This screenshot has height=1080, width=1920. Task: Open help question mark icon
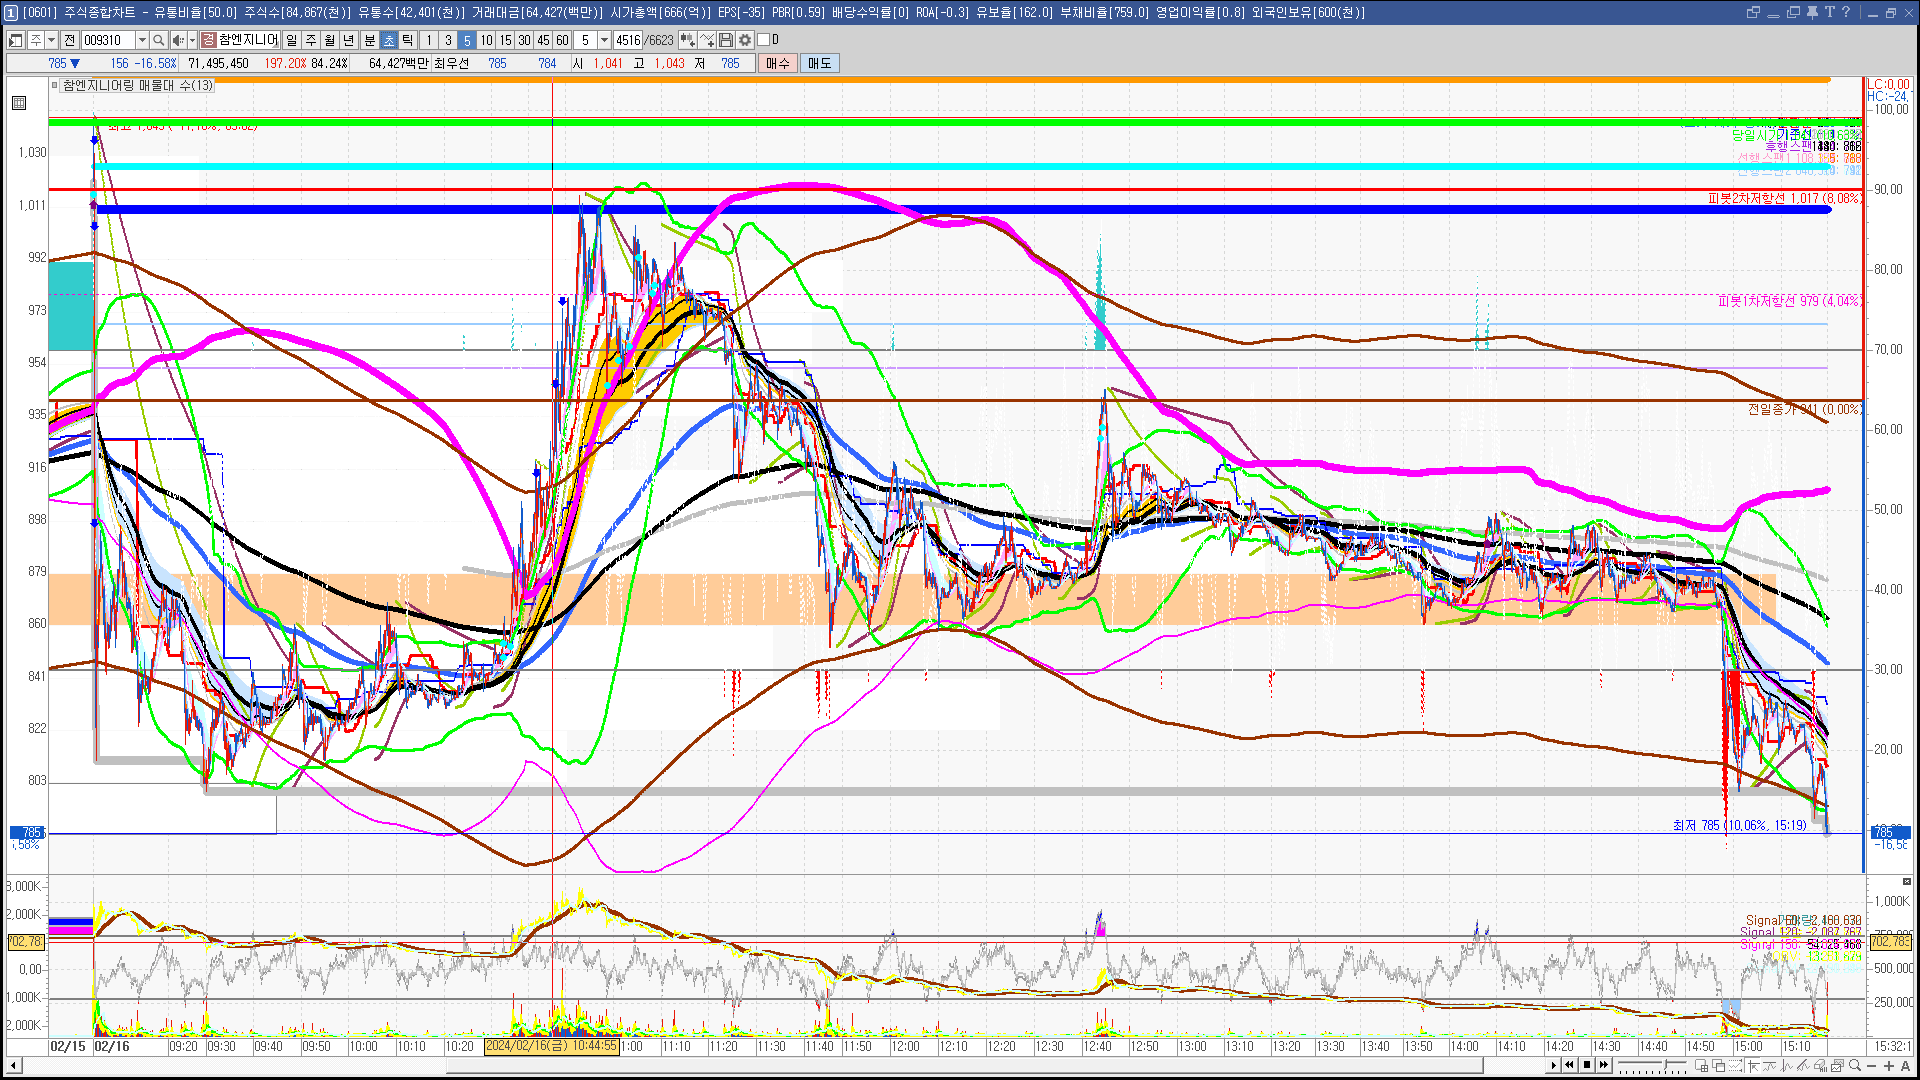pos(1846,12)
